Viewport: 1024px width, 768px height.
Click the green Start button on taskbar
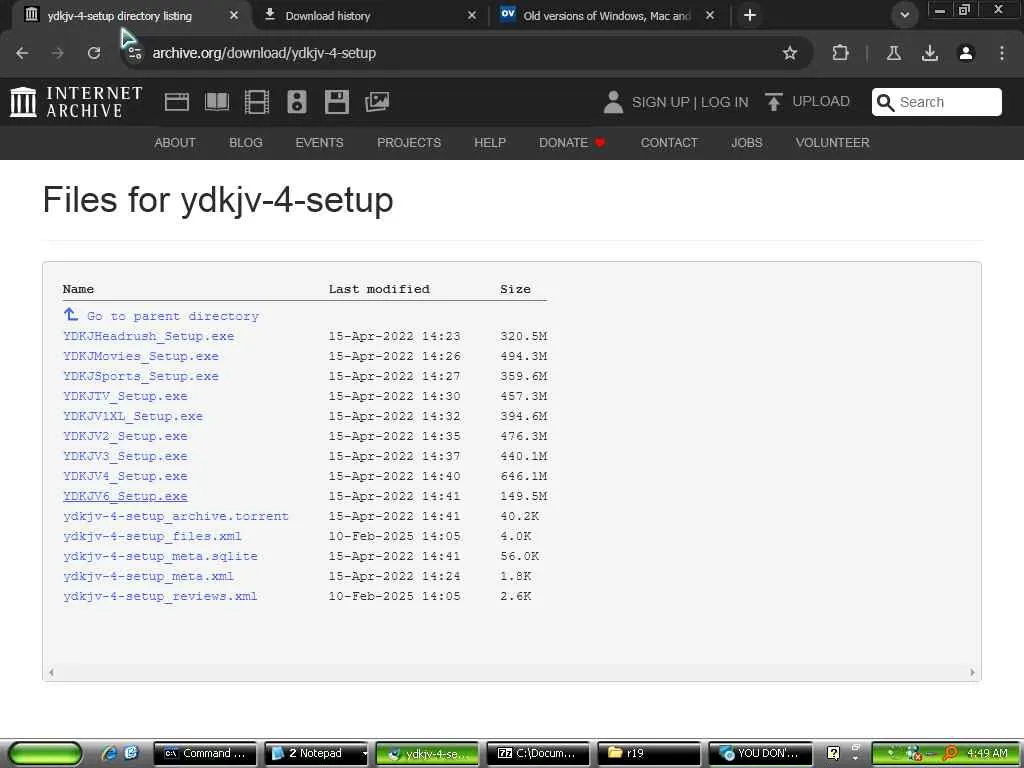click(45, 754)
